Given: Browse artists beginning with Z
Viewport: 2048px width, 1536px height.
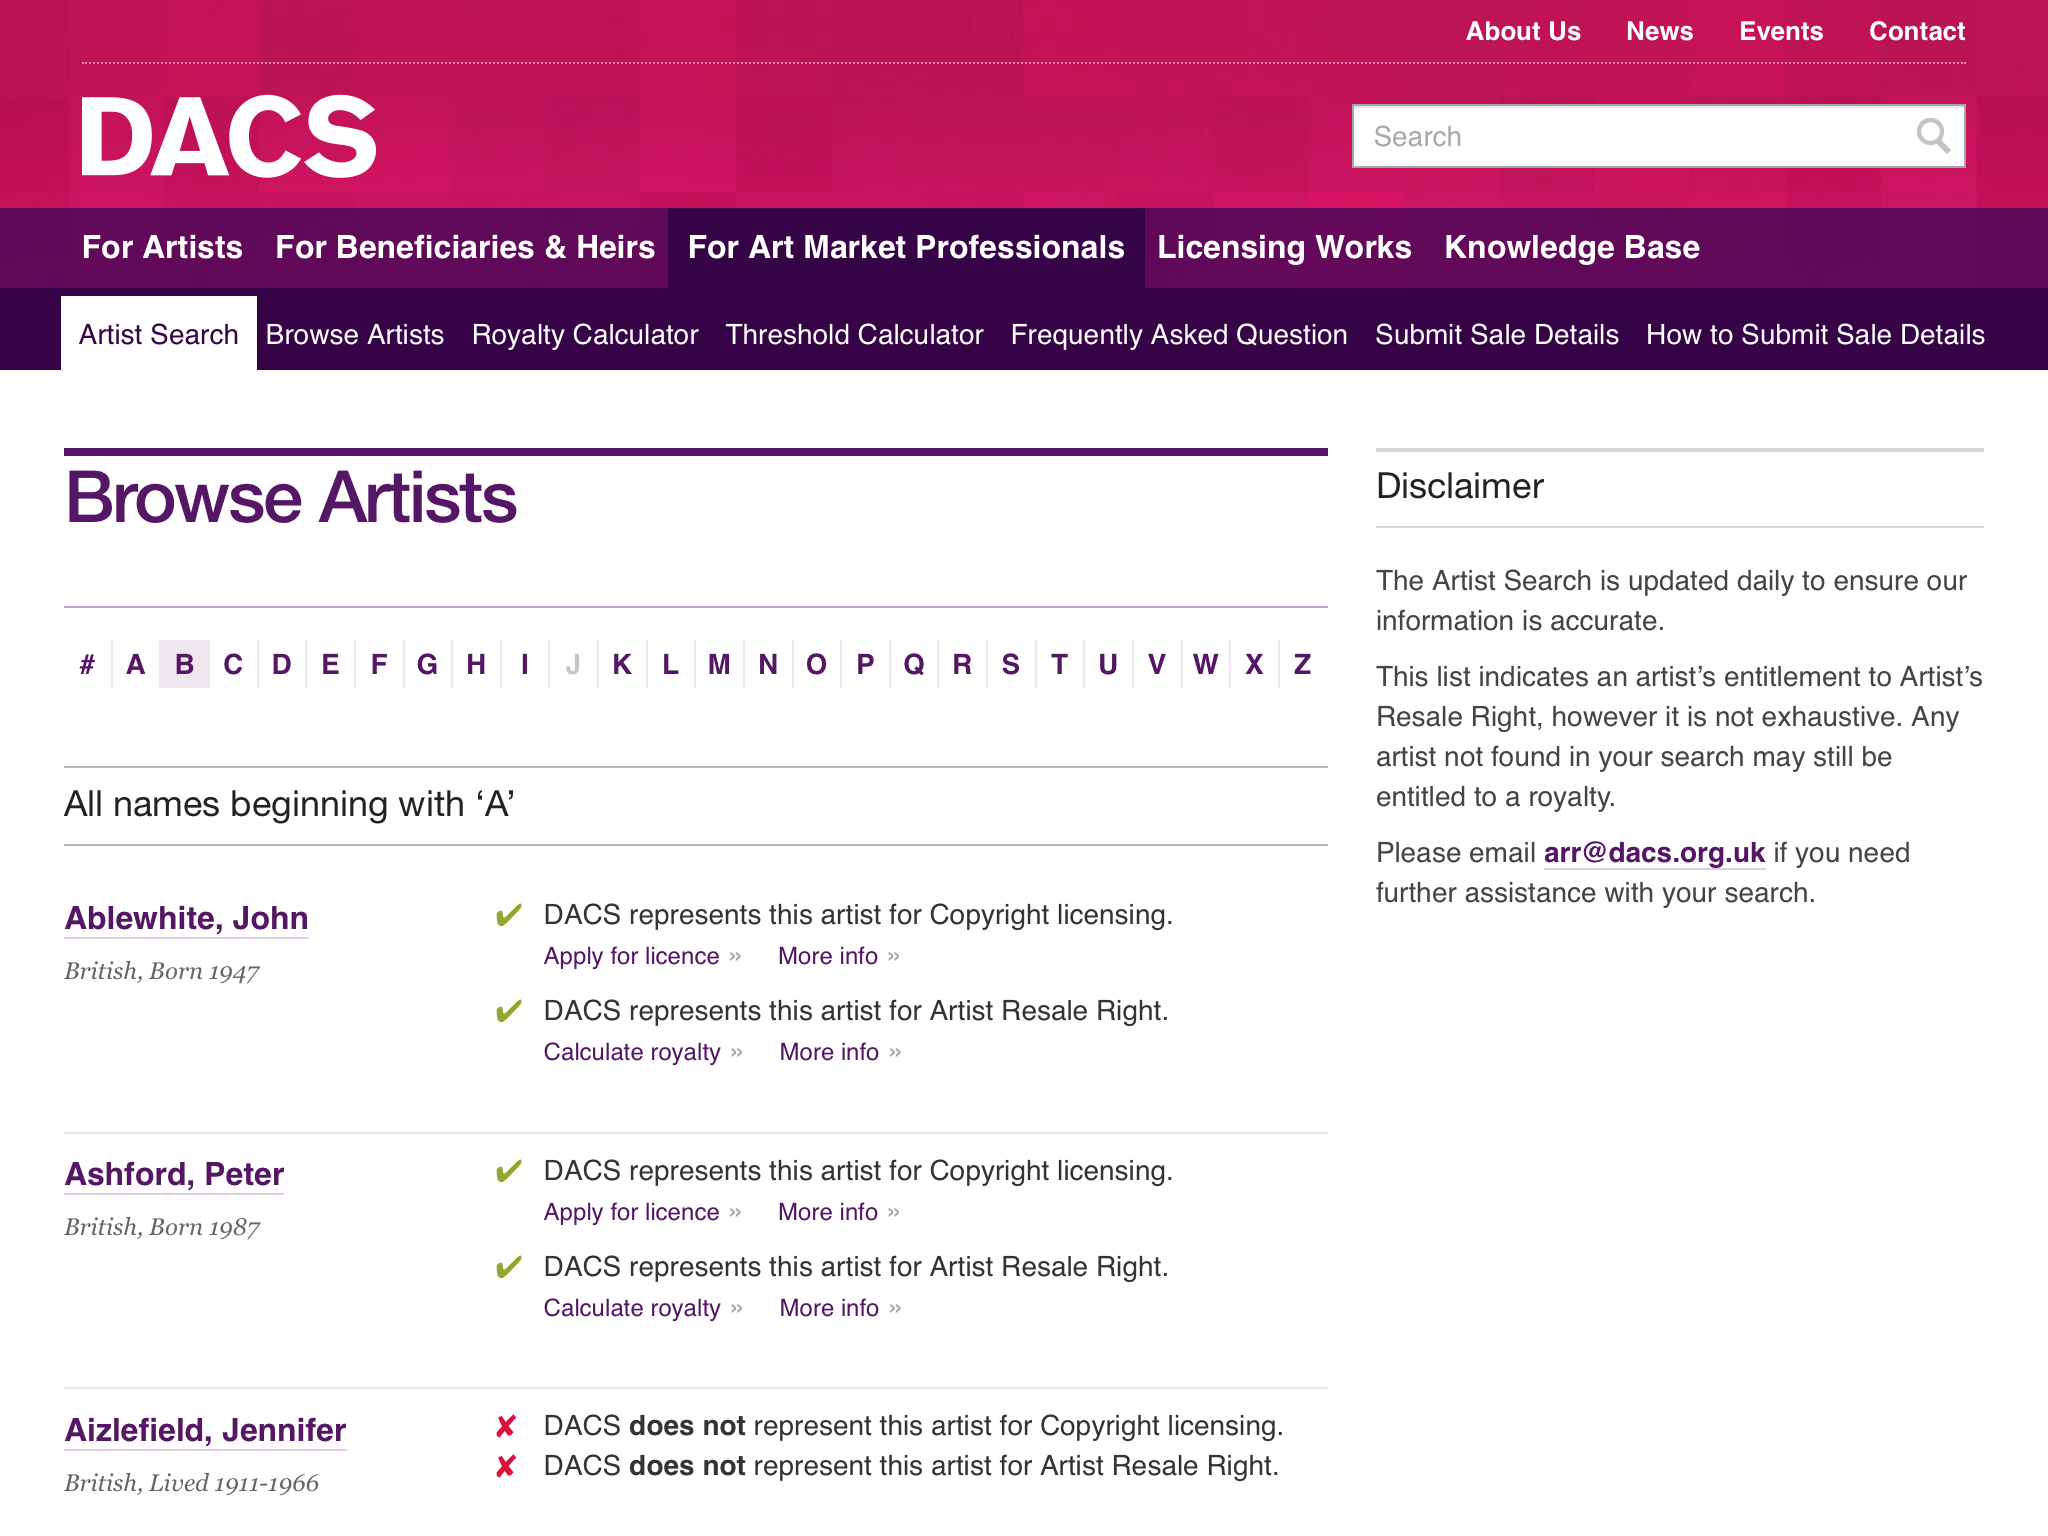Looking at the screenshot, I should (1302, 664).
